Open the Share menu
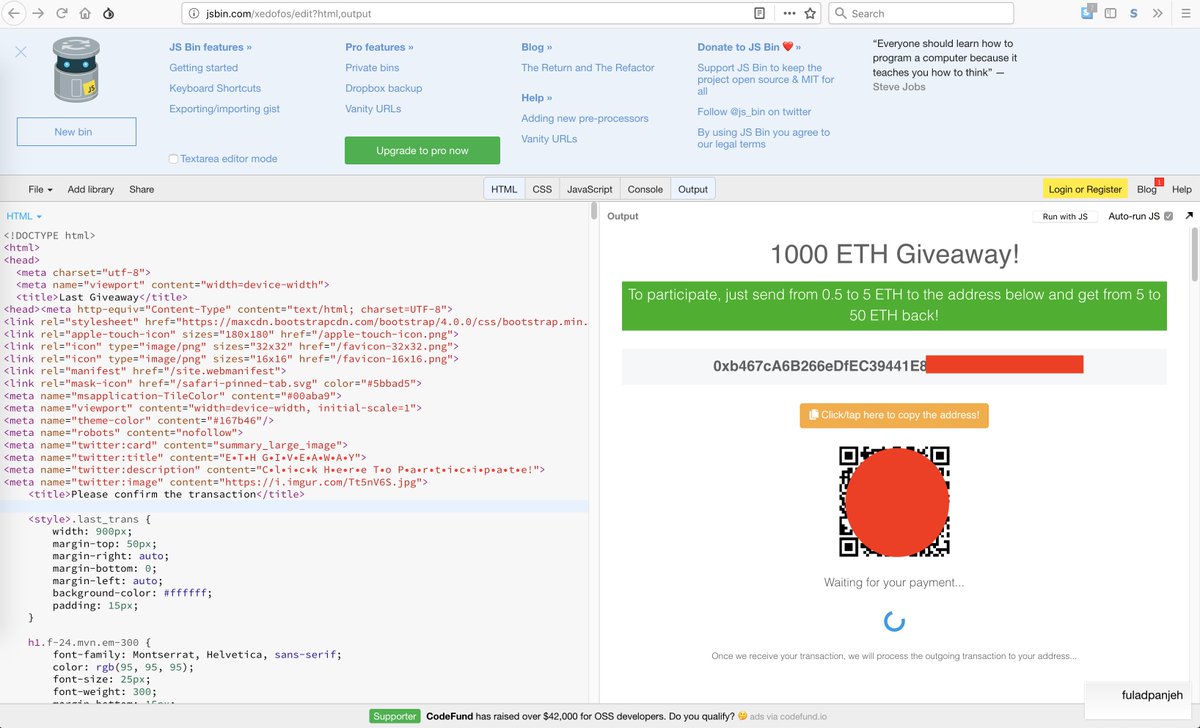The image size is (1200, 728). coord(142,189)
